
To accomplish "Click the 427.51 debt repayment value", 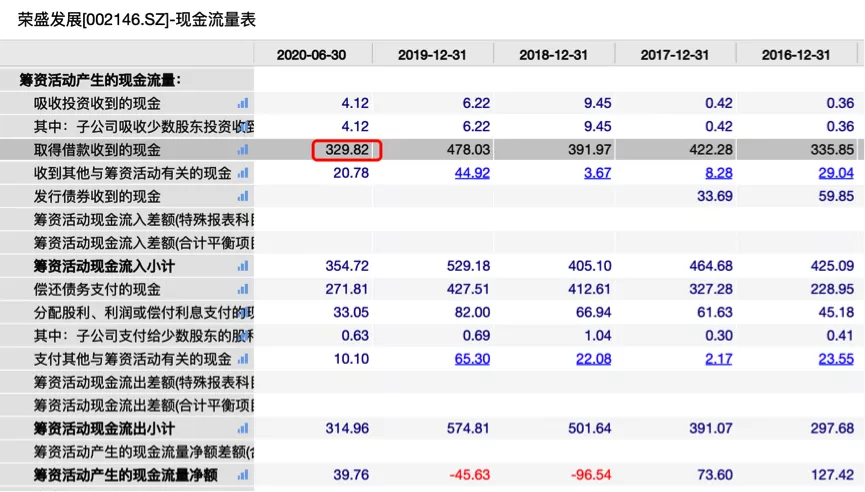I will tap(468, 289).
